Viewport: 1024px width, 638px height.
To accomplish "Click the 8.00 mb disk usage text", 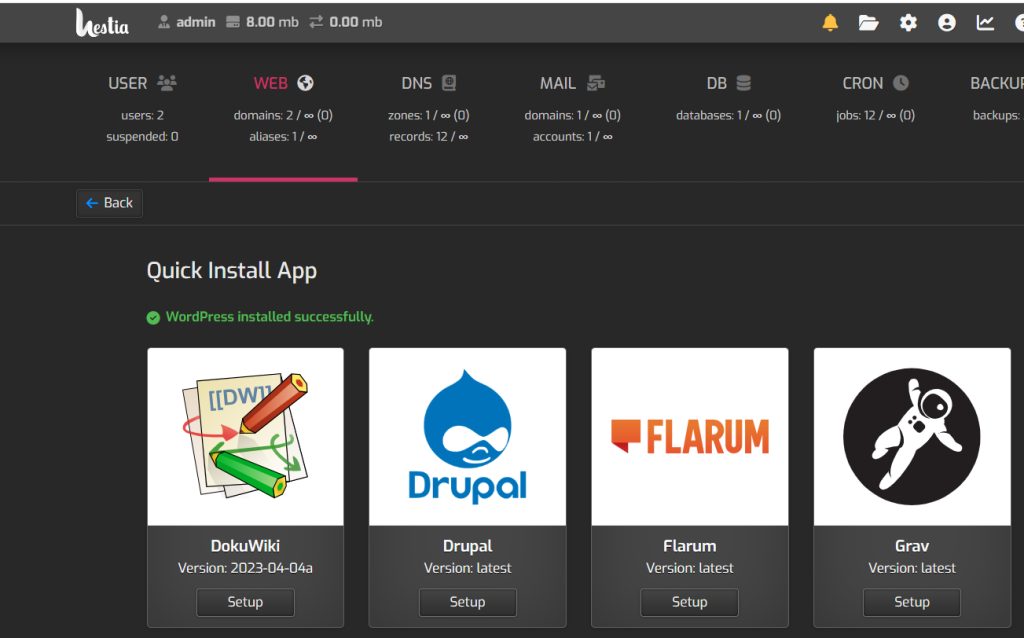I will click(x=272, y=22).
